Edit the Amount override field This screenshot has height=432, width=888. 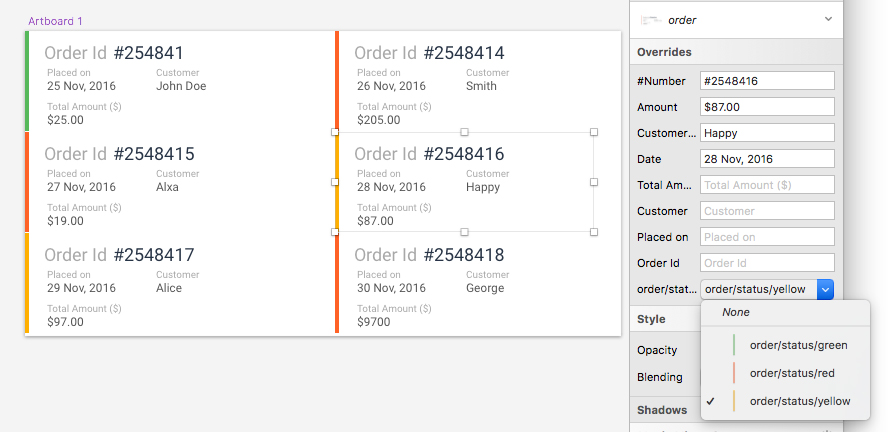point(767,107)
